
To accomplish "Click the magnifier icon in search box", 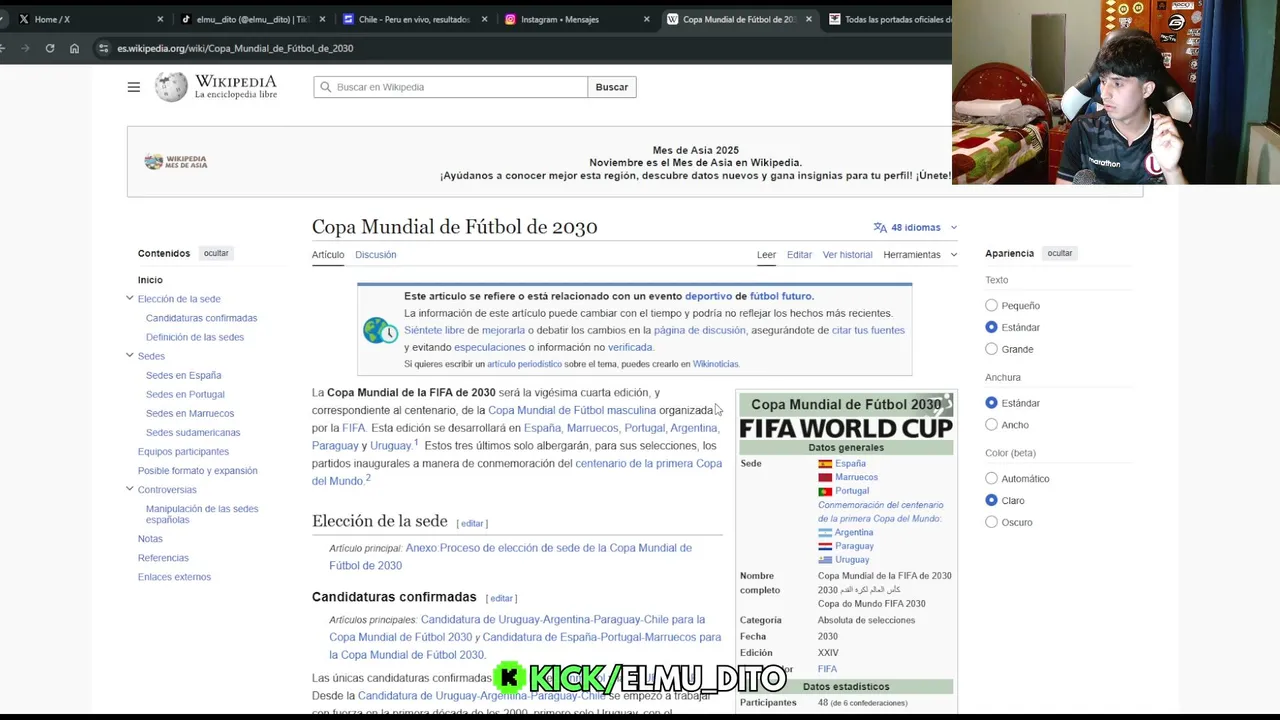I will pyautogui.click(x=325, y=87).
